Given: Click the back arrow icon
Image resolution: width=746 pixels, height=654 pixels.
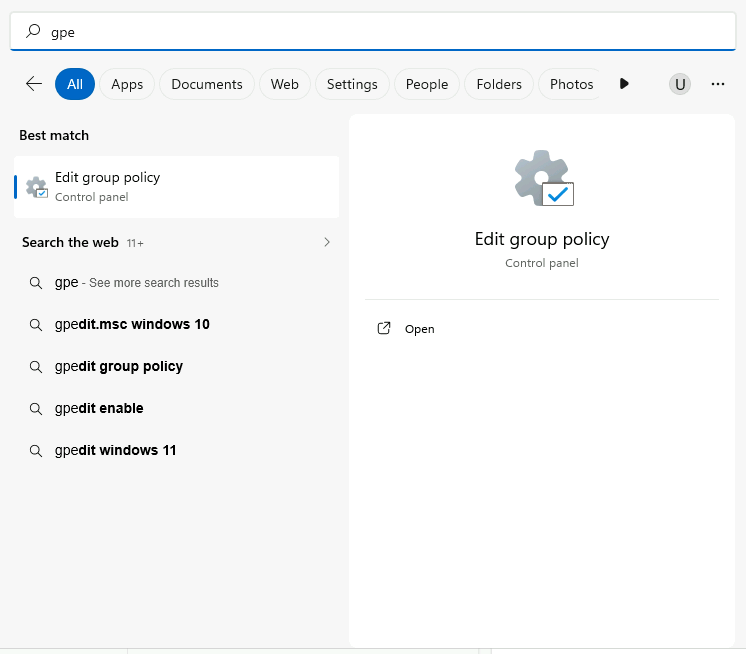Looking at the screenshot, I should coord(34,84).
